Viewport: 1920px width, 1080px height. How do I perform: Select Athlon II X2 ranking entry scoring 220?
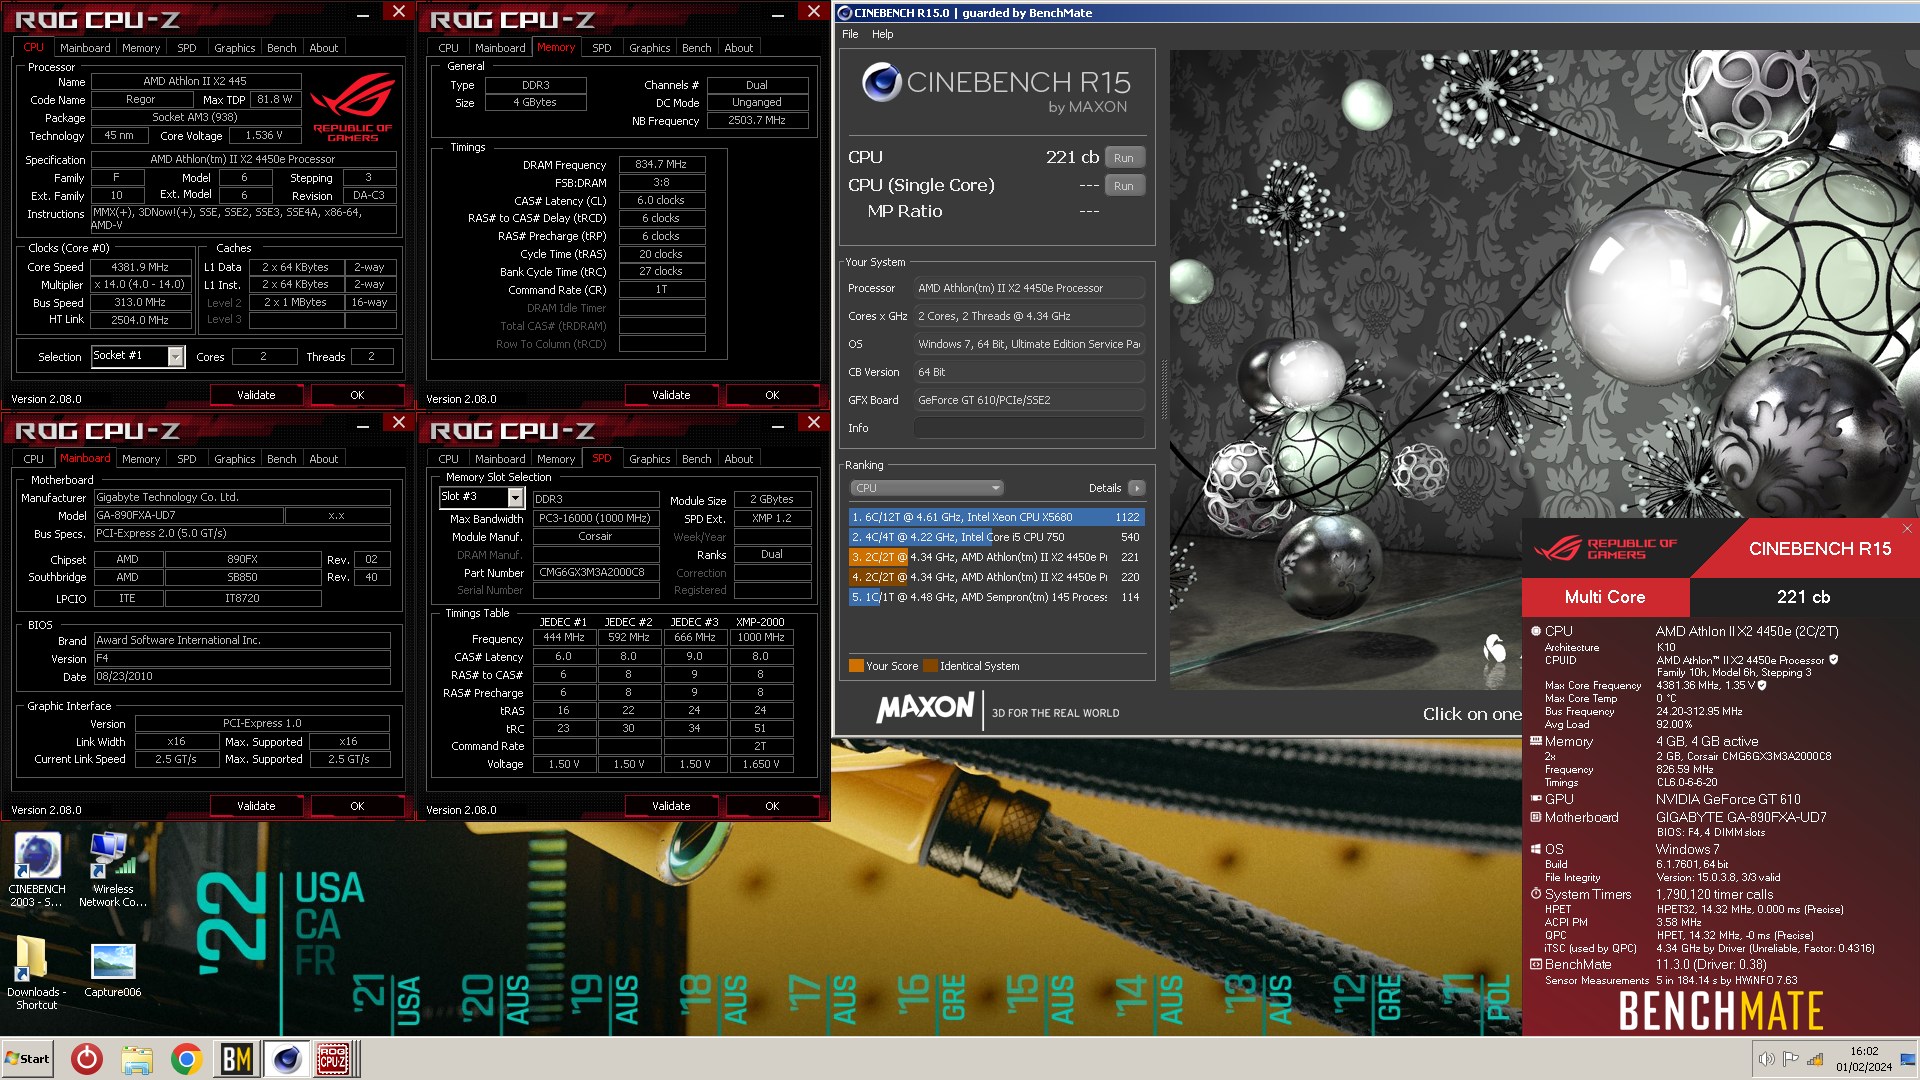click(996, 577)
